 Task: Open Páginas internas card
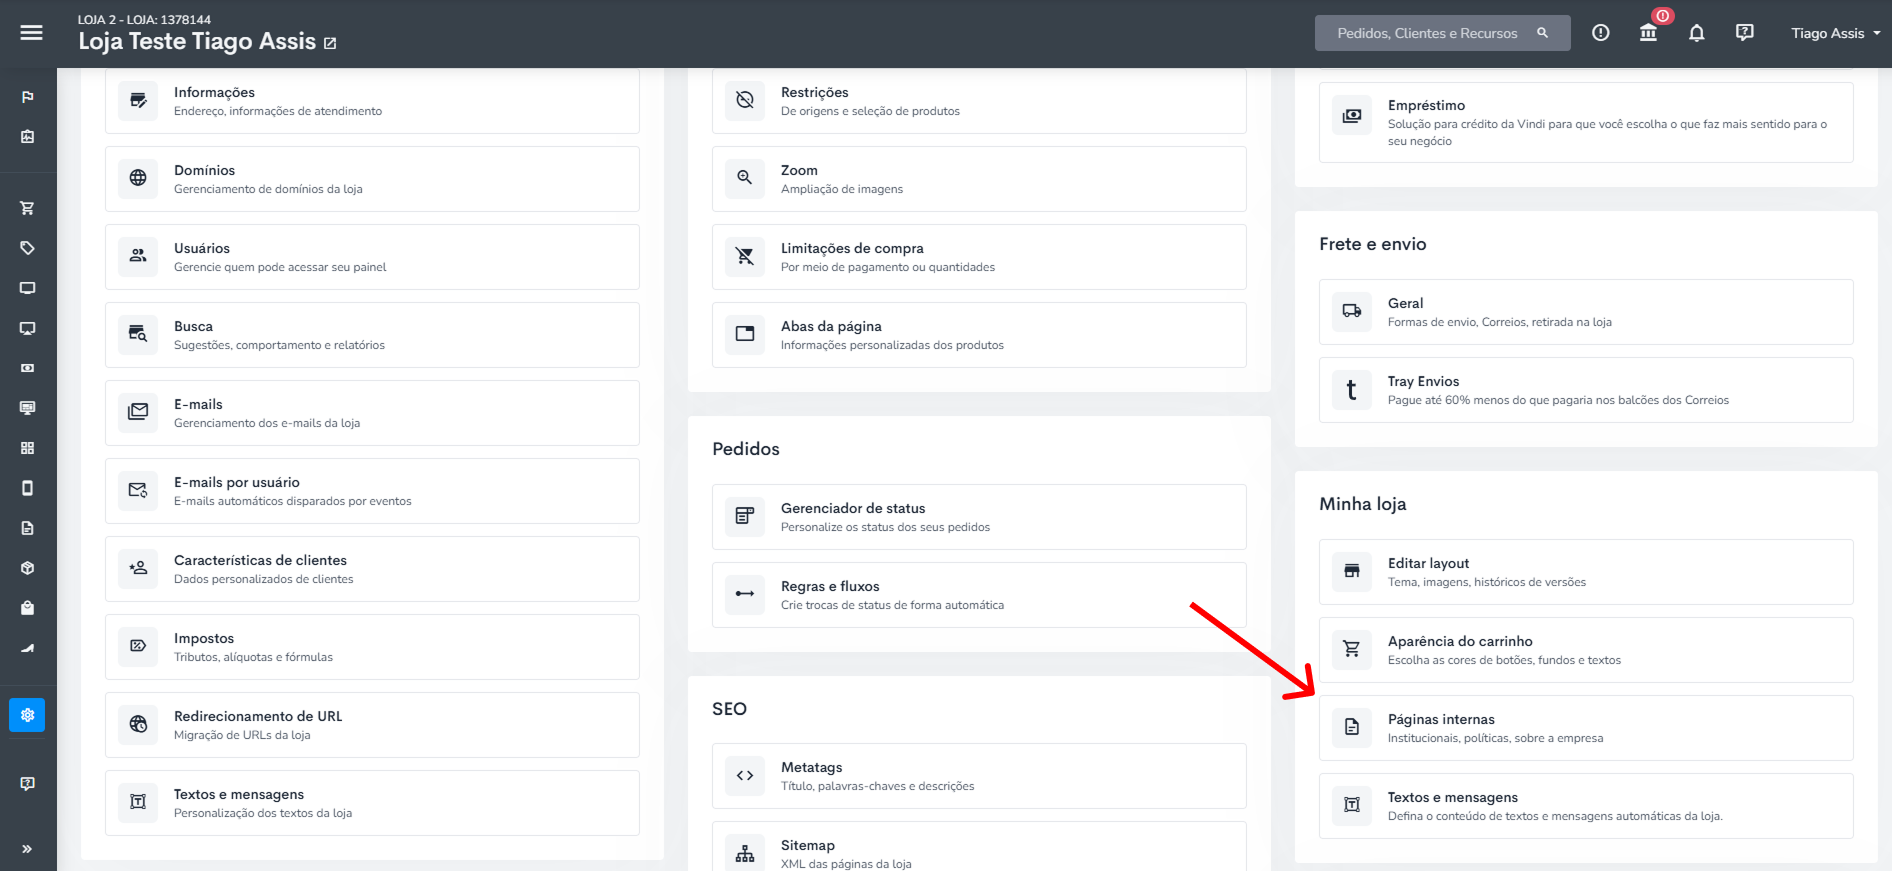coord(1586,728)
